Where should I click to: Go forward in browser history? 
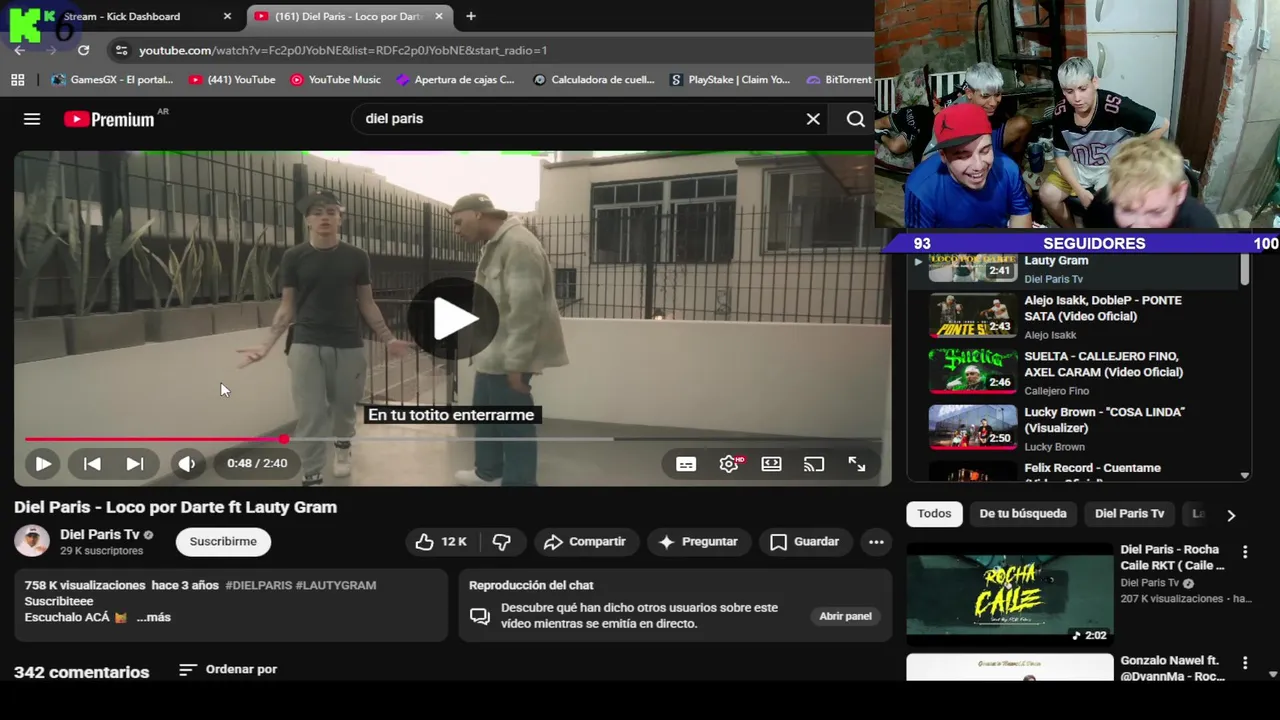(x=50, y=50)
